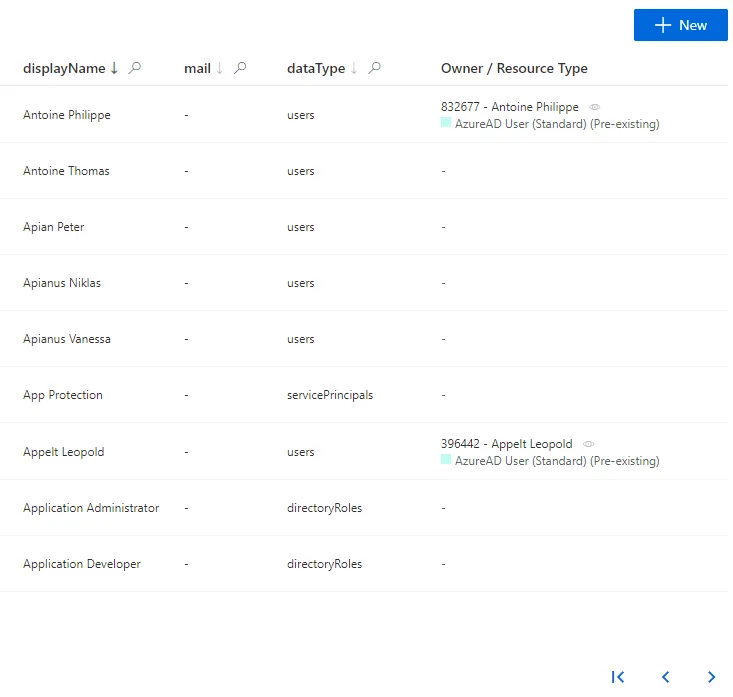Click AzureAD User label under Antoine Philippe
The image size is (733, 697).
(557, 124)
